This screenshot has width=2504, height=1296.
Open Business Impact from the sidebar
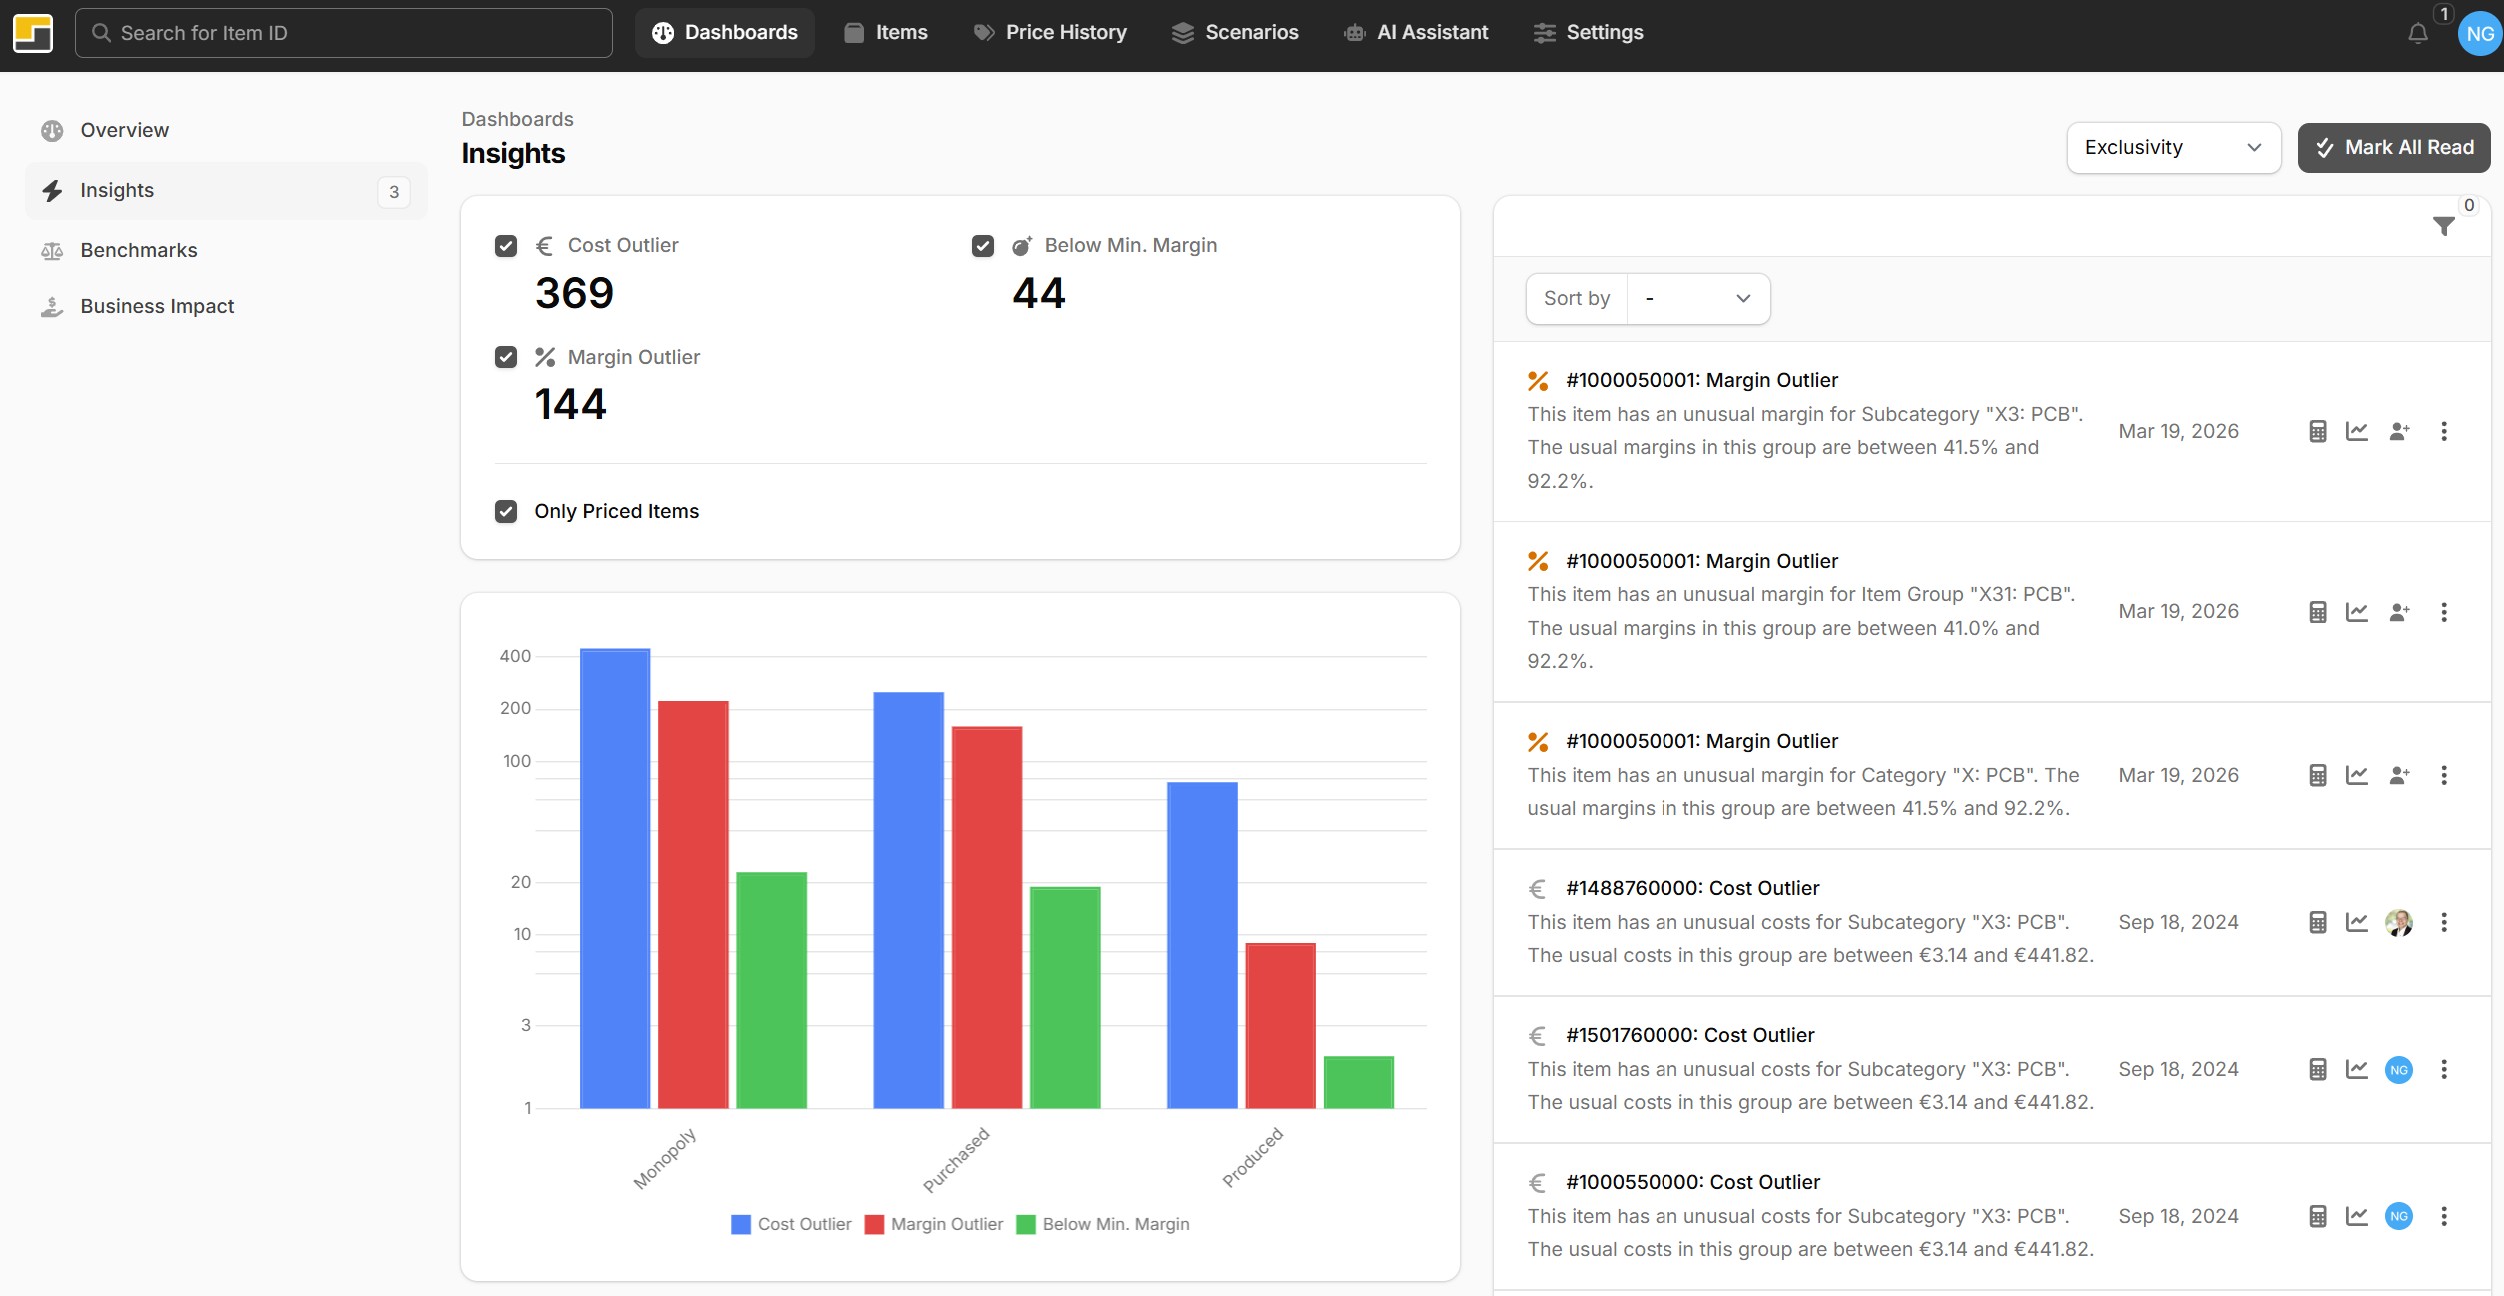click(157, 306)
